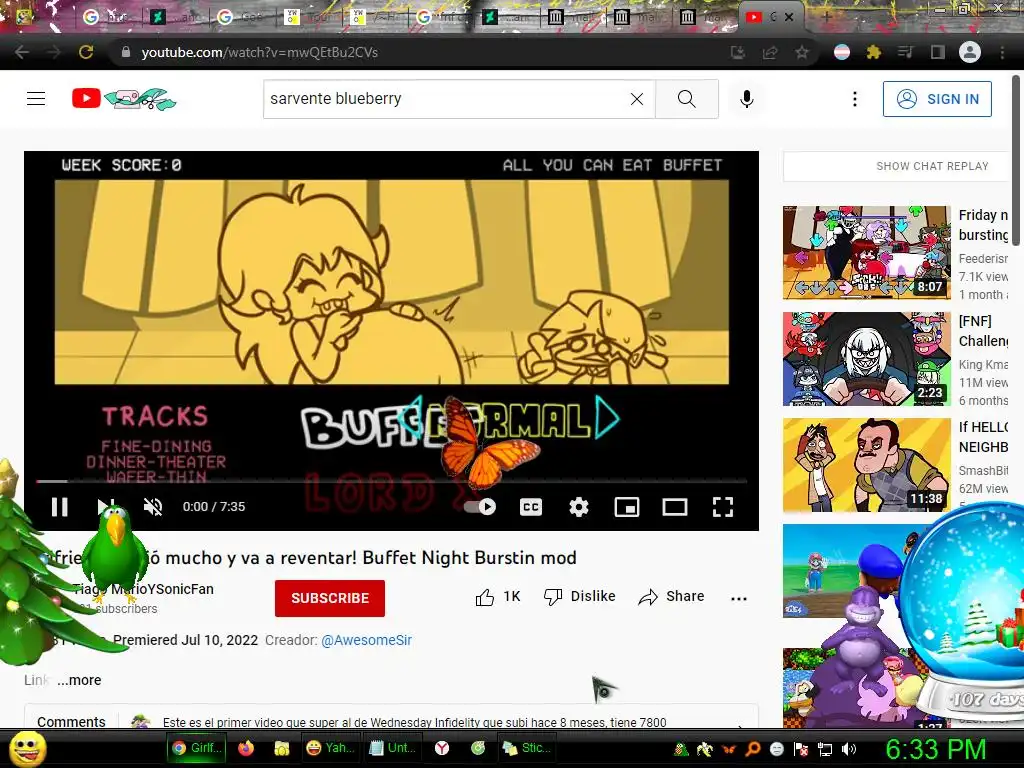Screen dimensions: 1024x768
Task: Open the 8:07 Friday night bursting video thumbnail
Action: click(867, 252)
